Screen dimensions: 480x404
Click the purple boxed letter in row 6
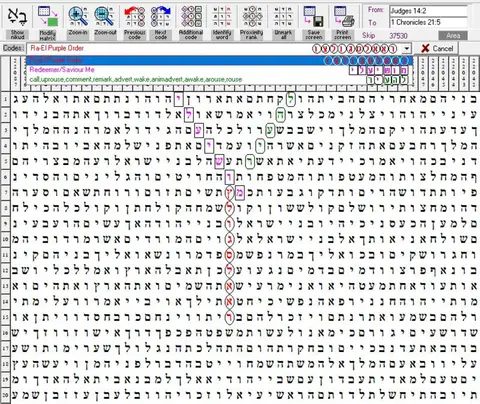pos(229,177)
